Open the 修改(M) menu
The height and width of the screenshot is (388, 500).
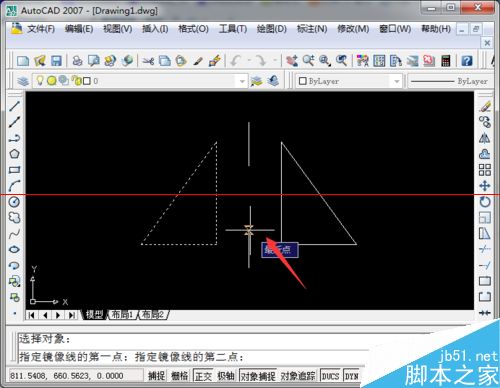coord(353,29)
